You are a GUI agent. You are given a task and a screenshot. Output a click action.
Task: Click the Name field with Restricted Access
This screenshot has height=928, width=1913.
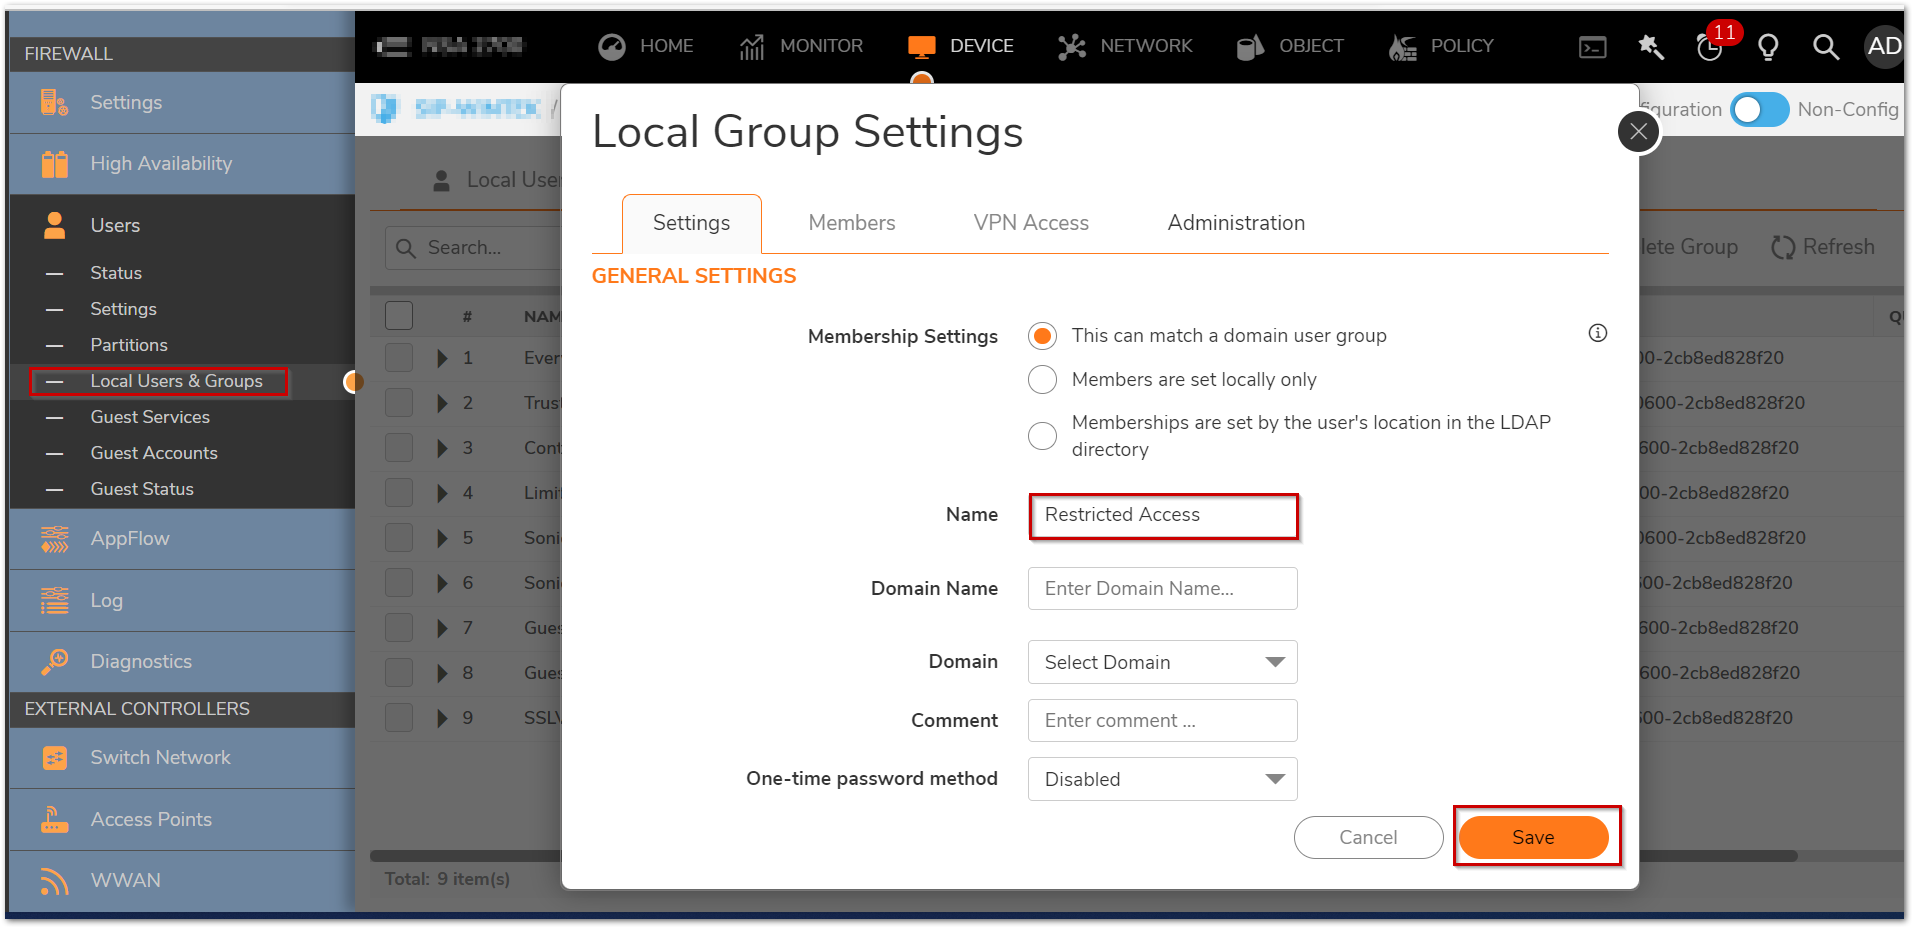pyautogui.click(x=1163, y=515)
